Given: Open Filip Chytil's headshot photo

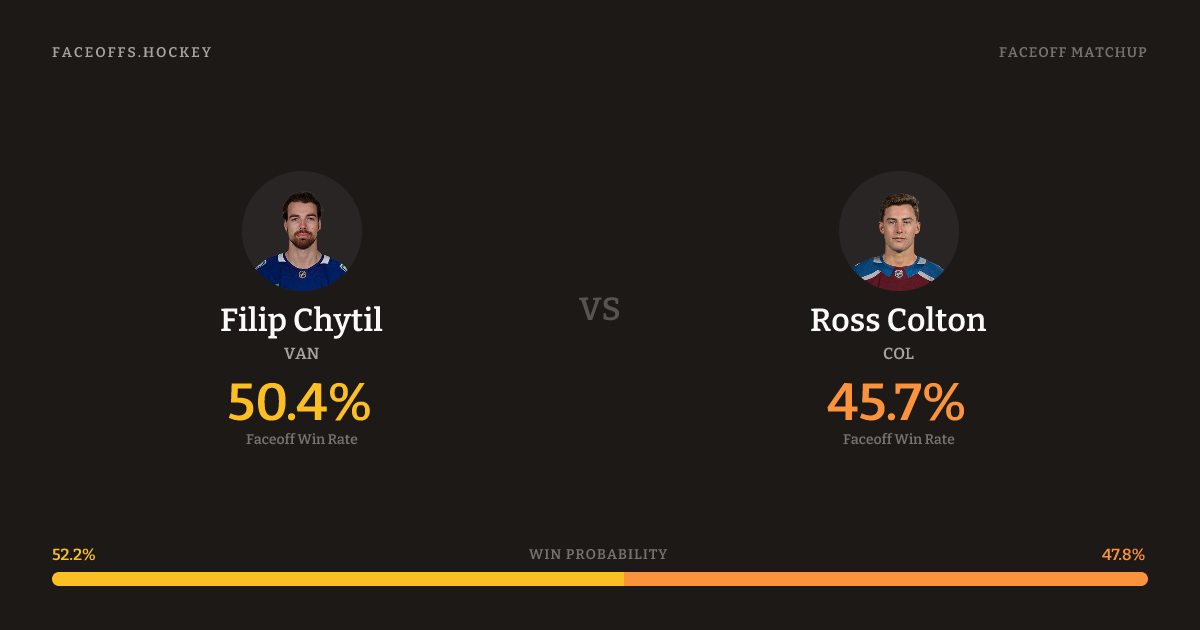Looking at the screenshot, I should pos(301,231).
